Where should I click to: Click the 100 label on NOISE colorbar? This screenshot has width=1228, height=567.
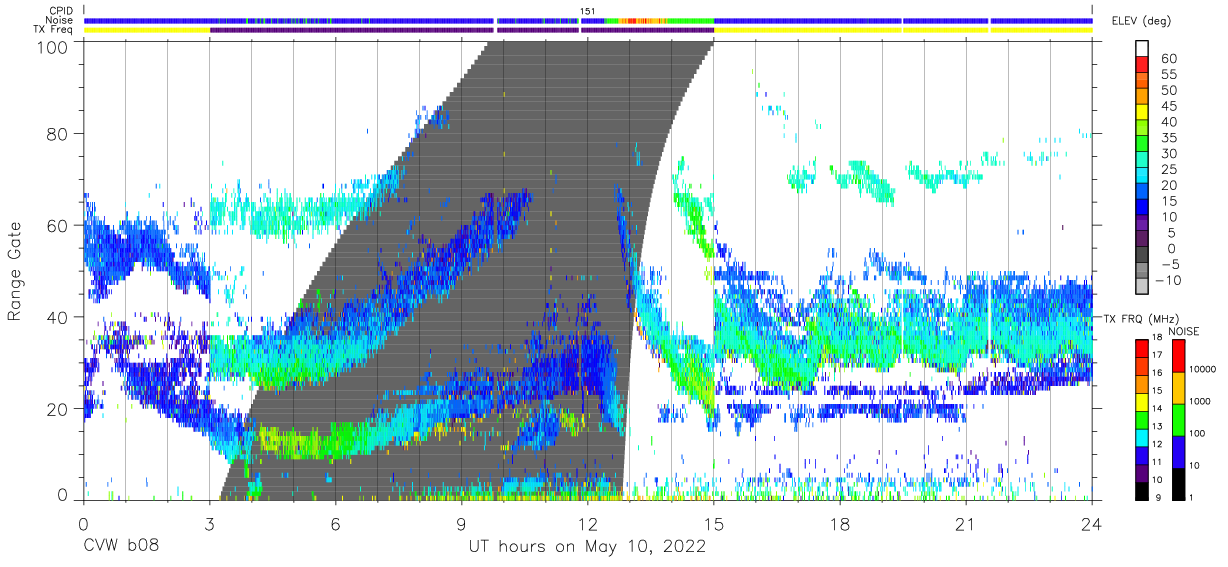(x=1195, y=434)
